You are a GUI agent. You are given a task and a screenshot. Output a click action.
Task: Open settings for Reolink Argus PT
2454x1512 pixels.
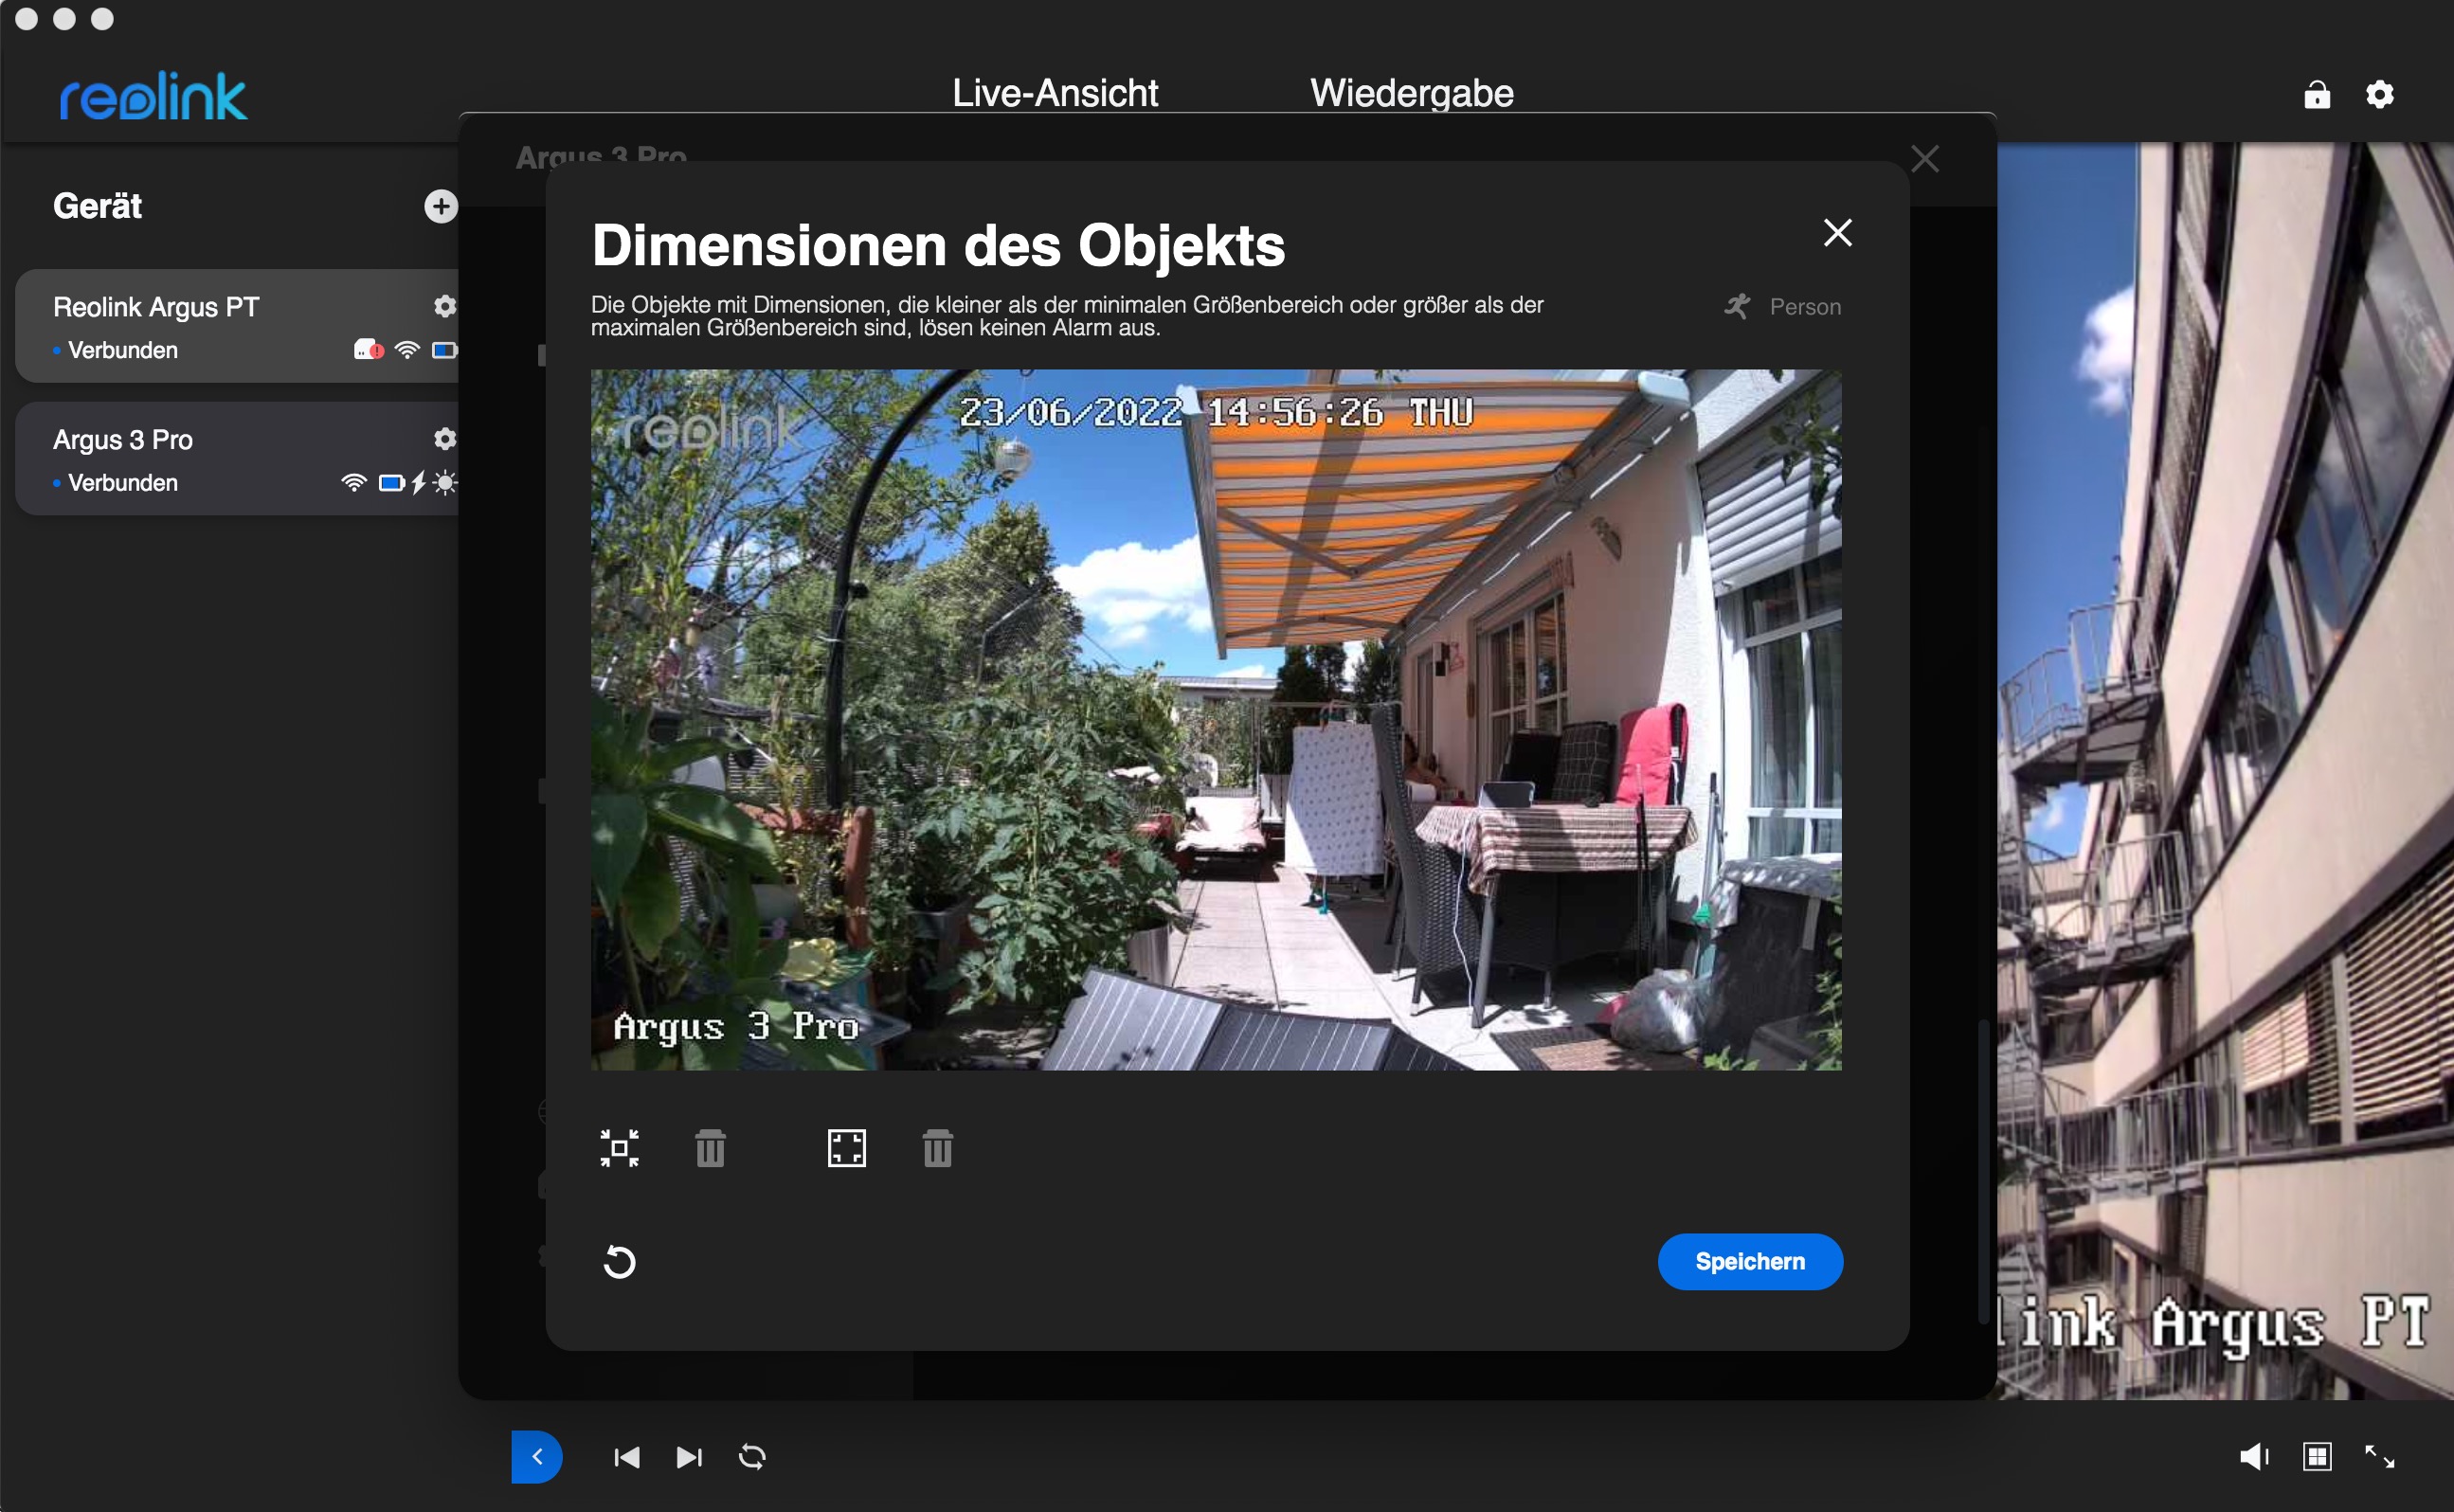(444, 306)
